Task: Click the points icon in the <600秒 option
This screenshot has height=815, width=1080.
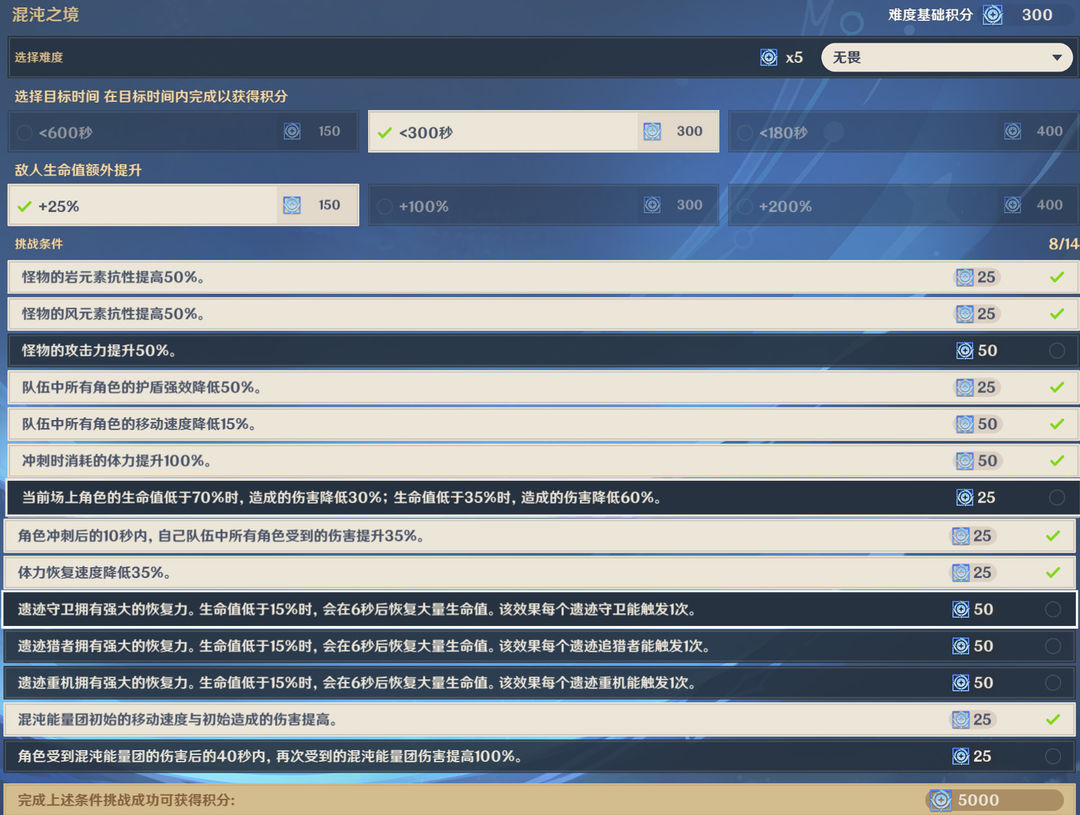Action: tap(292, 131)
